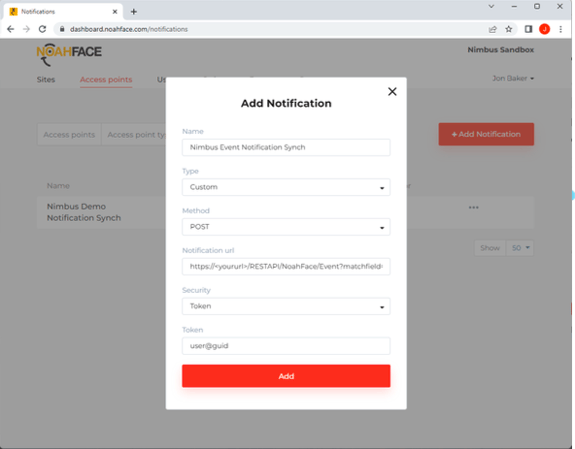Open a new browser tab
575x449 pixels.
(134, 12)
